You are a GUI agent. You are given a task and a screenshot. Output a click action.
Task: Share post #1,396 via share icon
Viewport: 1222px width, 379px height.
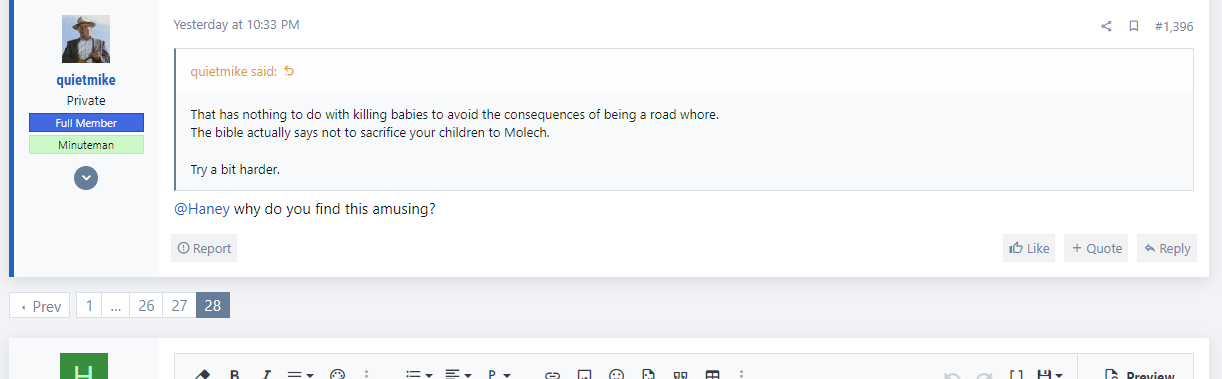(x=1106, y=26)
